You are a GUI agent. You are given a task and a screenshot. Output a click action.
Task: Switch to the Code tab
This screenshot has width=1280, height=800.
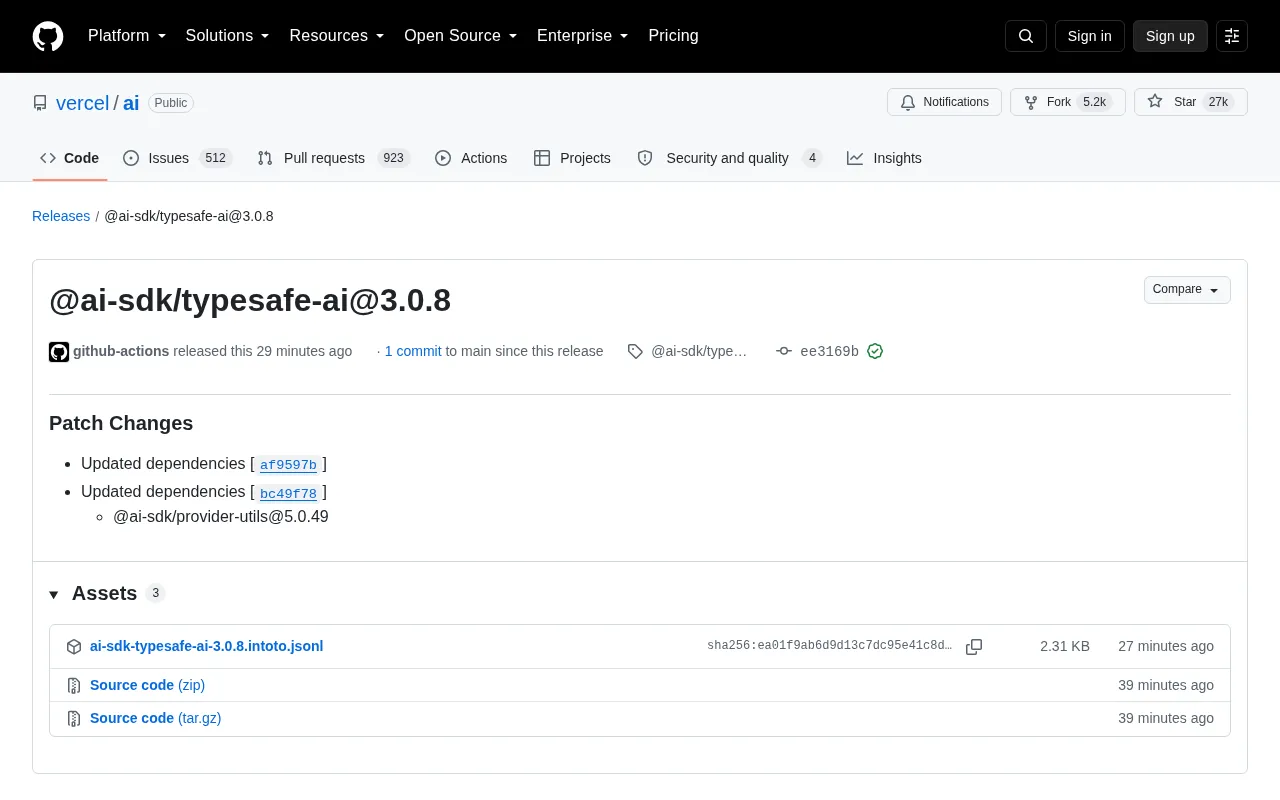point(70,158)
